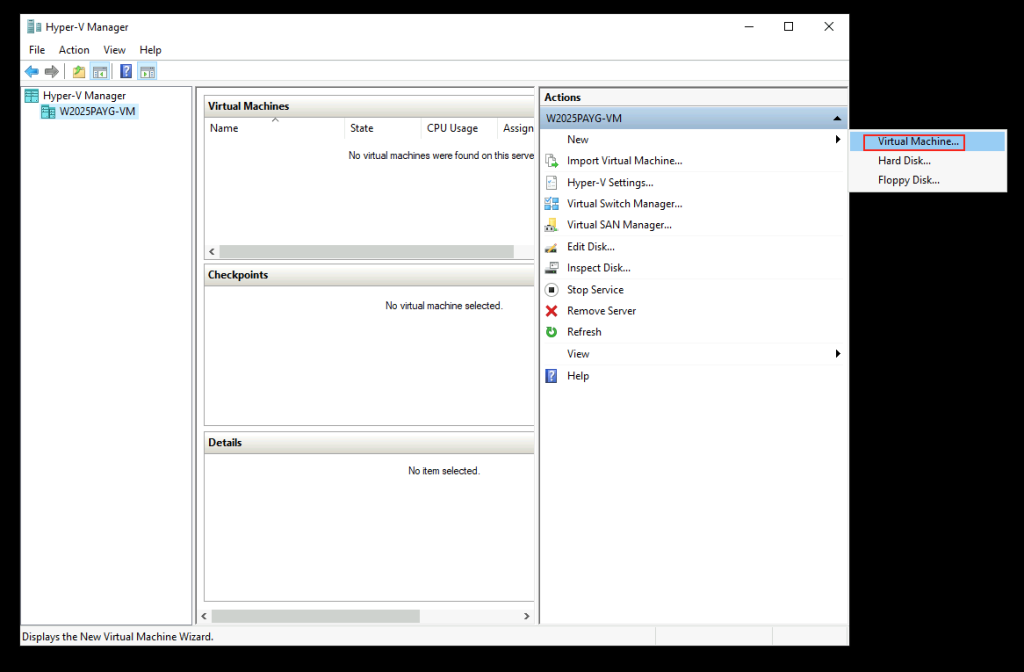This screenshot has height=672, width=1024.
Task: Click the Hyper-V Manager root node icon
Action: [x=31, y=95]
